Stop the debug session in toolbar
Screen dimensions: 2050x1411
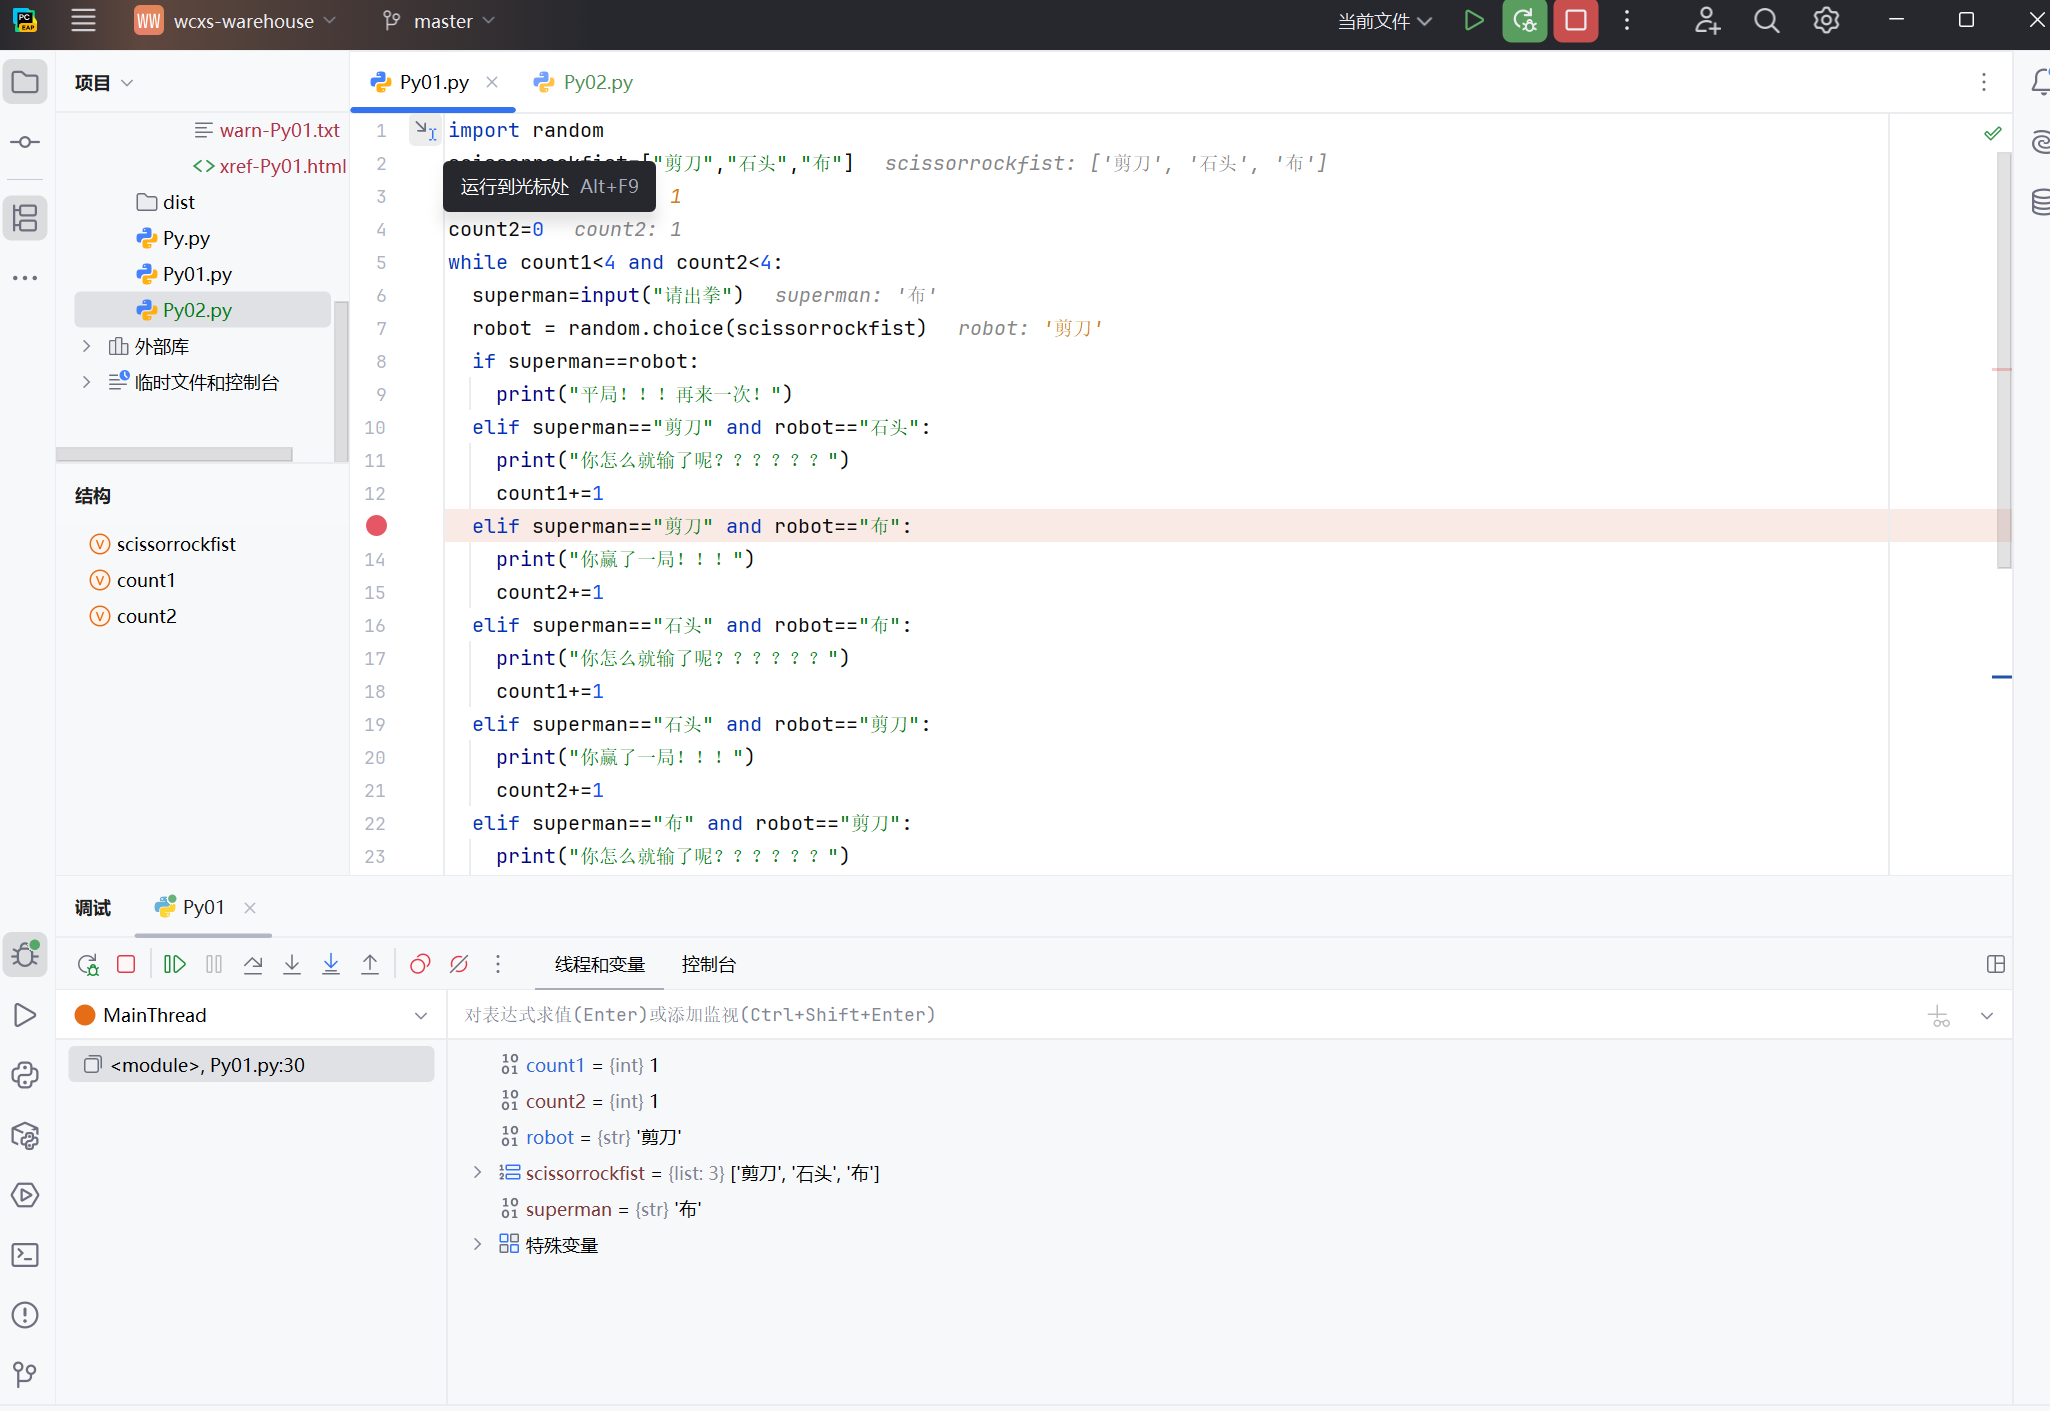click(x=126, y=964)
